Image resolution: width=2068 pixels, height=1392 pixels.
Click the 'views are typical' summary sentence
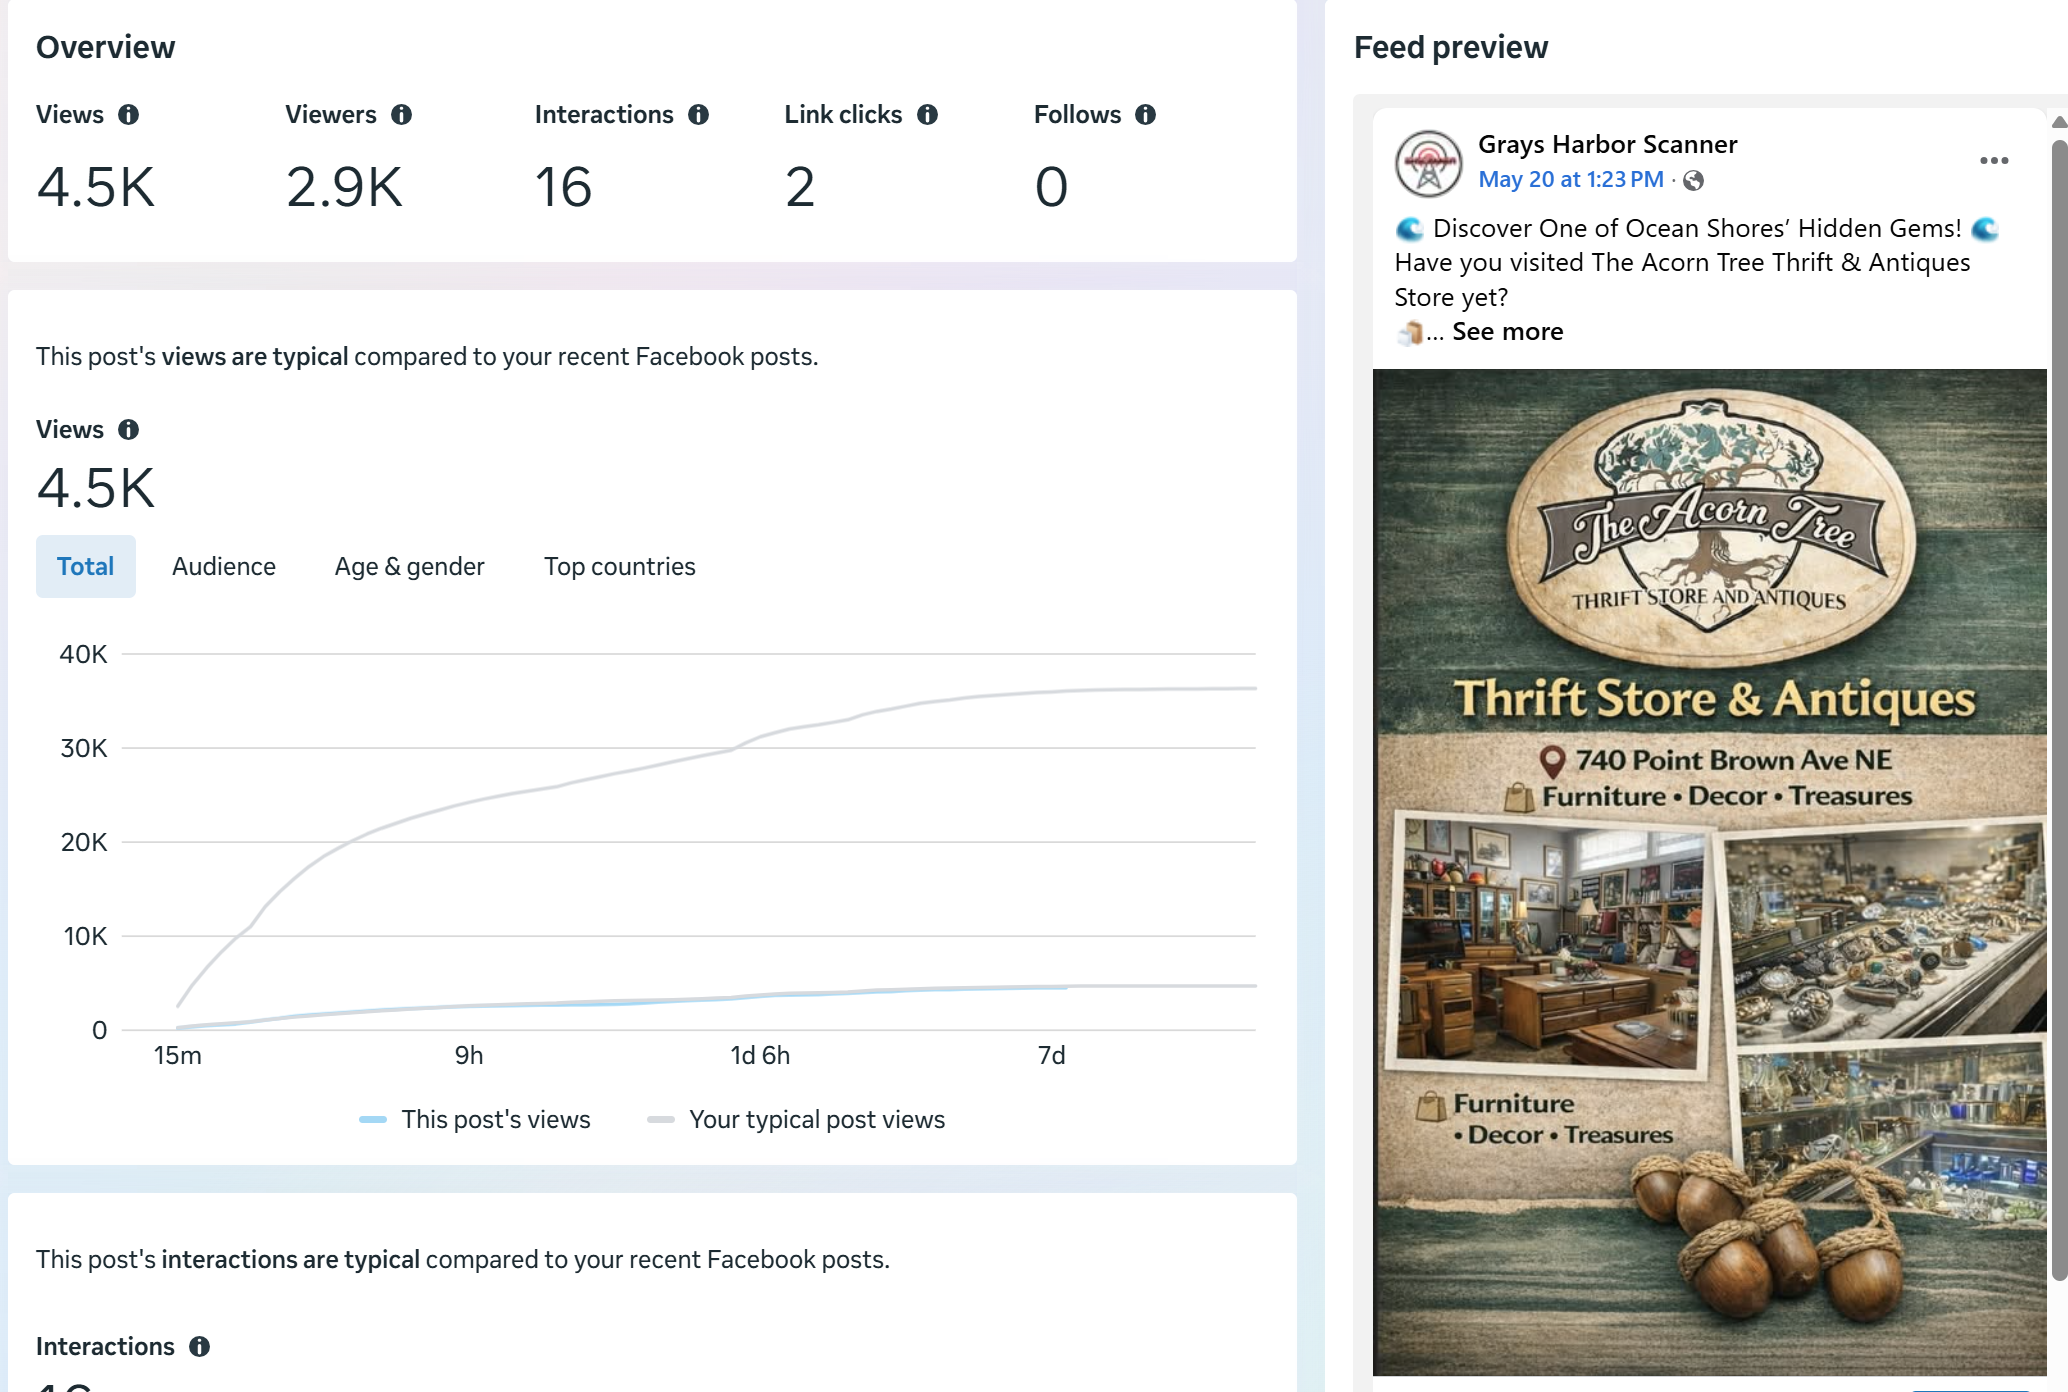pos(427,357)
